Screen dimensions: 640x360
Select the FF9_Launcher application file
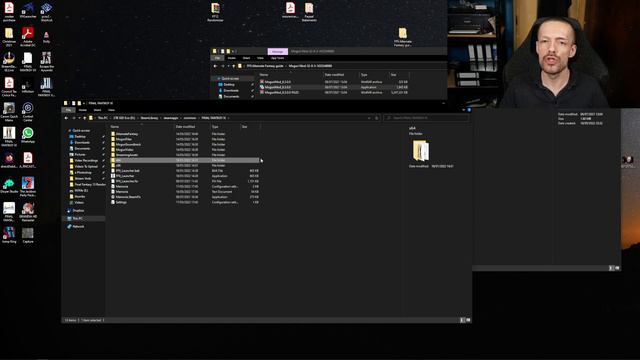(x=125, y=176)
